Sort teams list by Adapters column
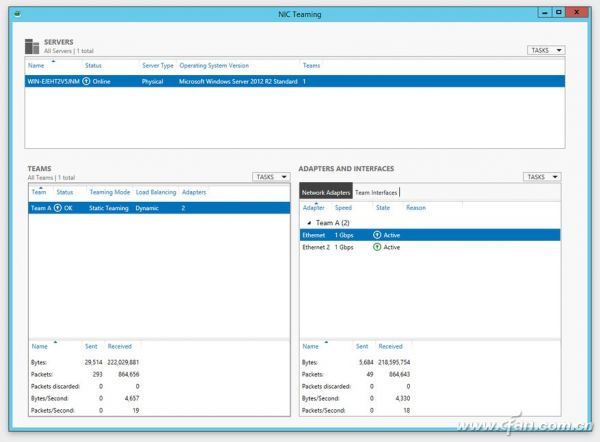Viewport: 600px width, 442px height. pos(194,192)
